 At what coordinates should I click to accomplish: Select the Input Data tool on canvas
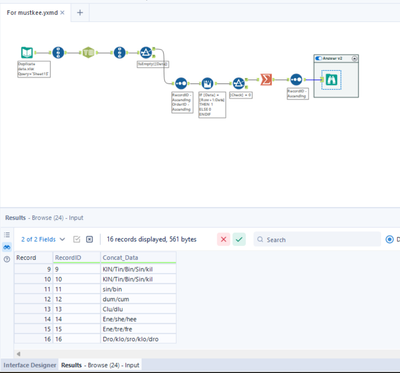[27, 53]
